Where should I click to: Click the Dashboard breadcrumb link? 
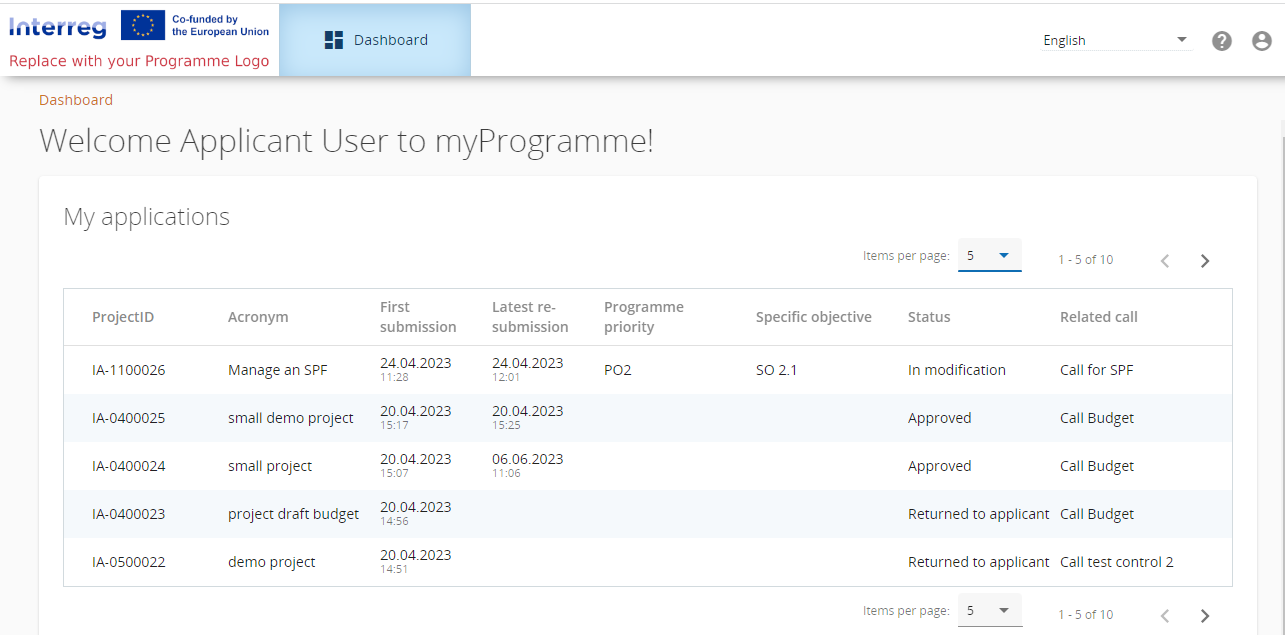76,100
